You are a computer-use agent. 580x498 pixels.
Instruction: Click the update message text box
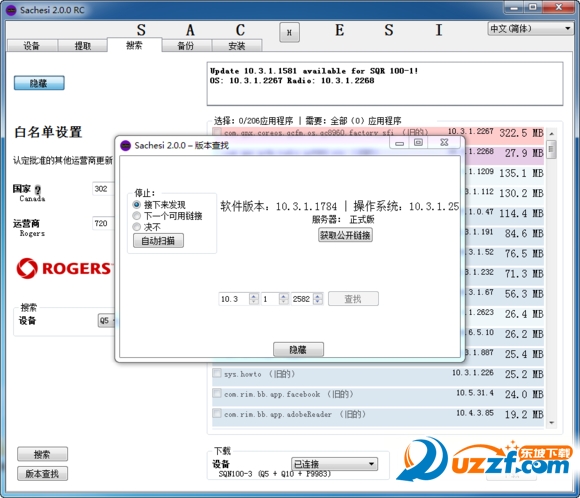click(x=385, y=84)
